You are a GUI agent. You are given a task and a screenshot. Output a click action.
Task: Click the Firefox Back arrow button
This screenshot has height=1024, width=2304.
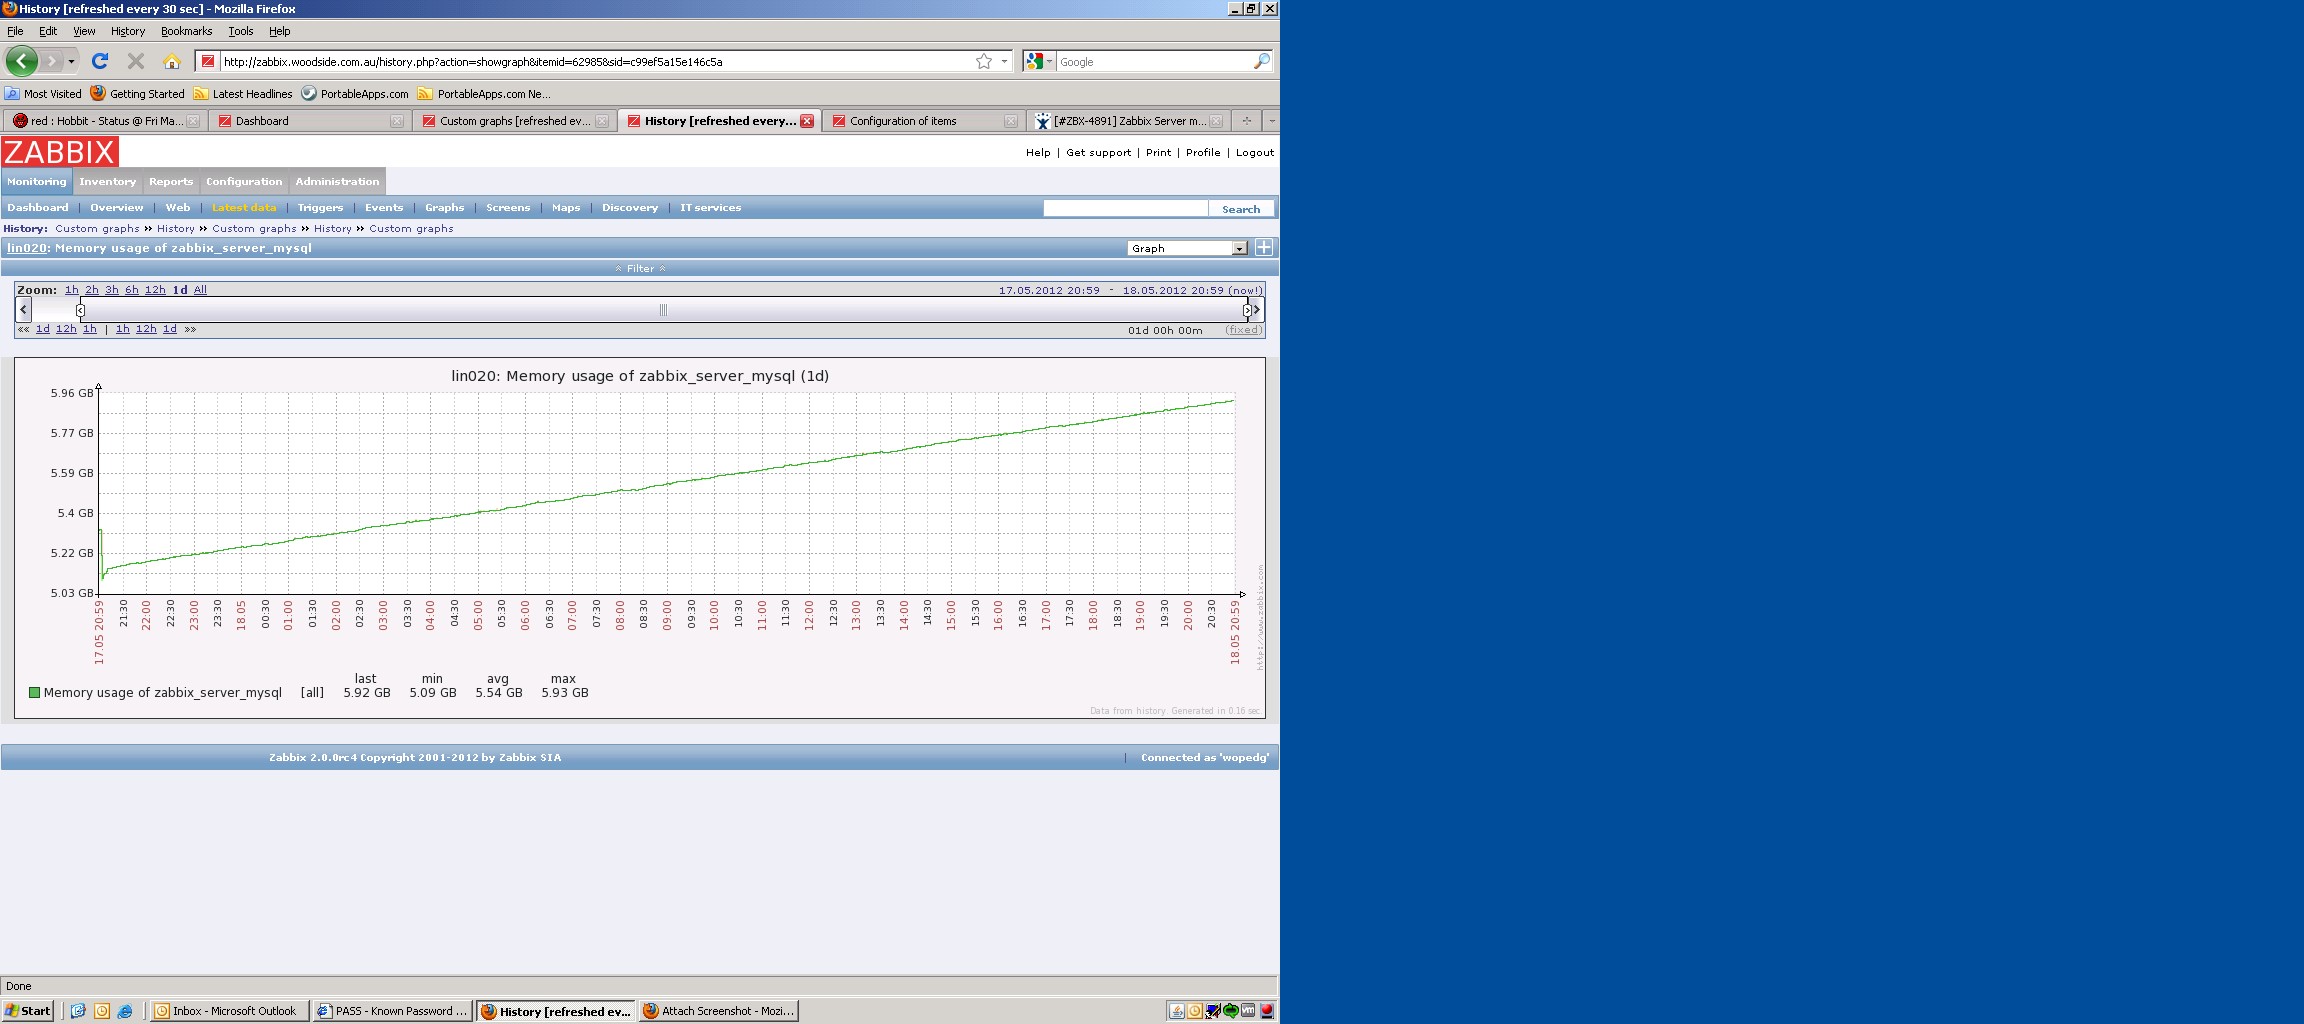click(21, 61)
